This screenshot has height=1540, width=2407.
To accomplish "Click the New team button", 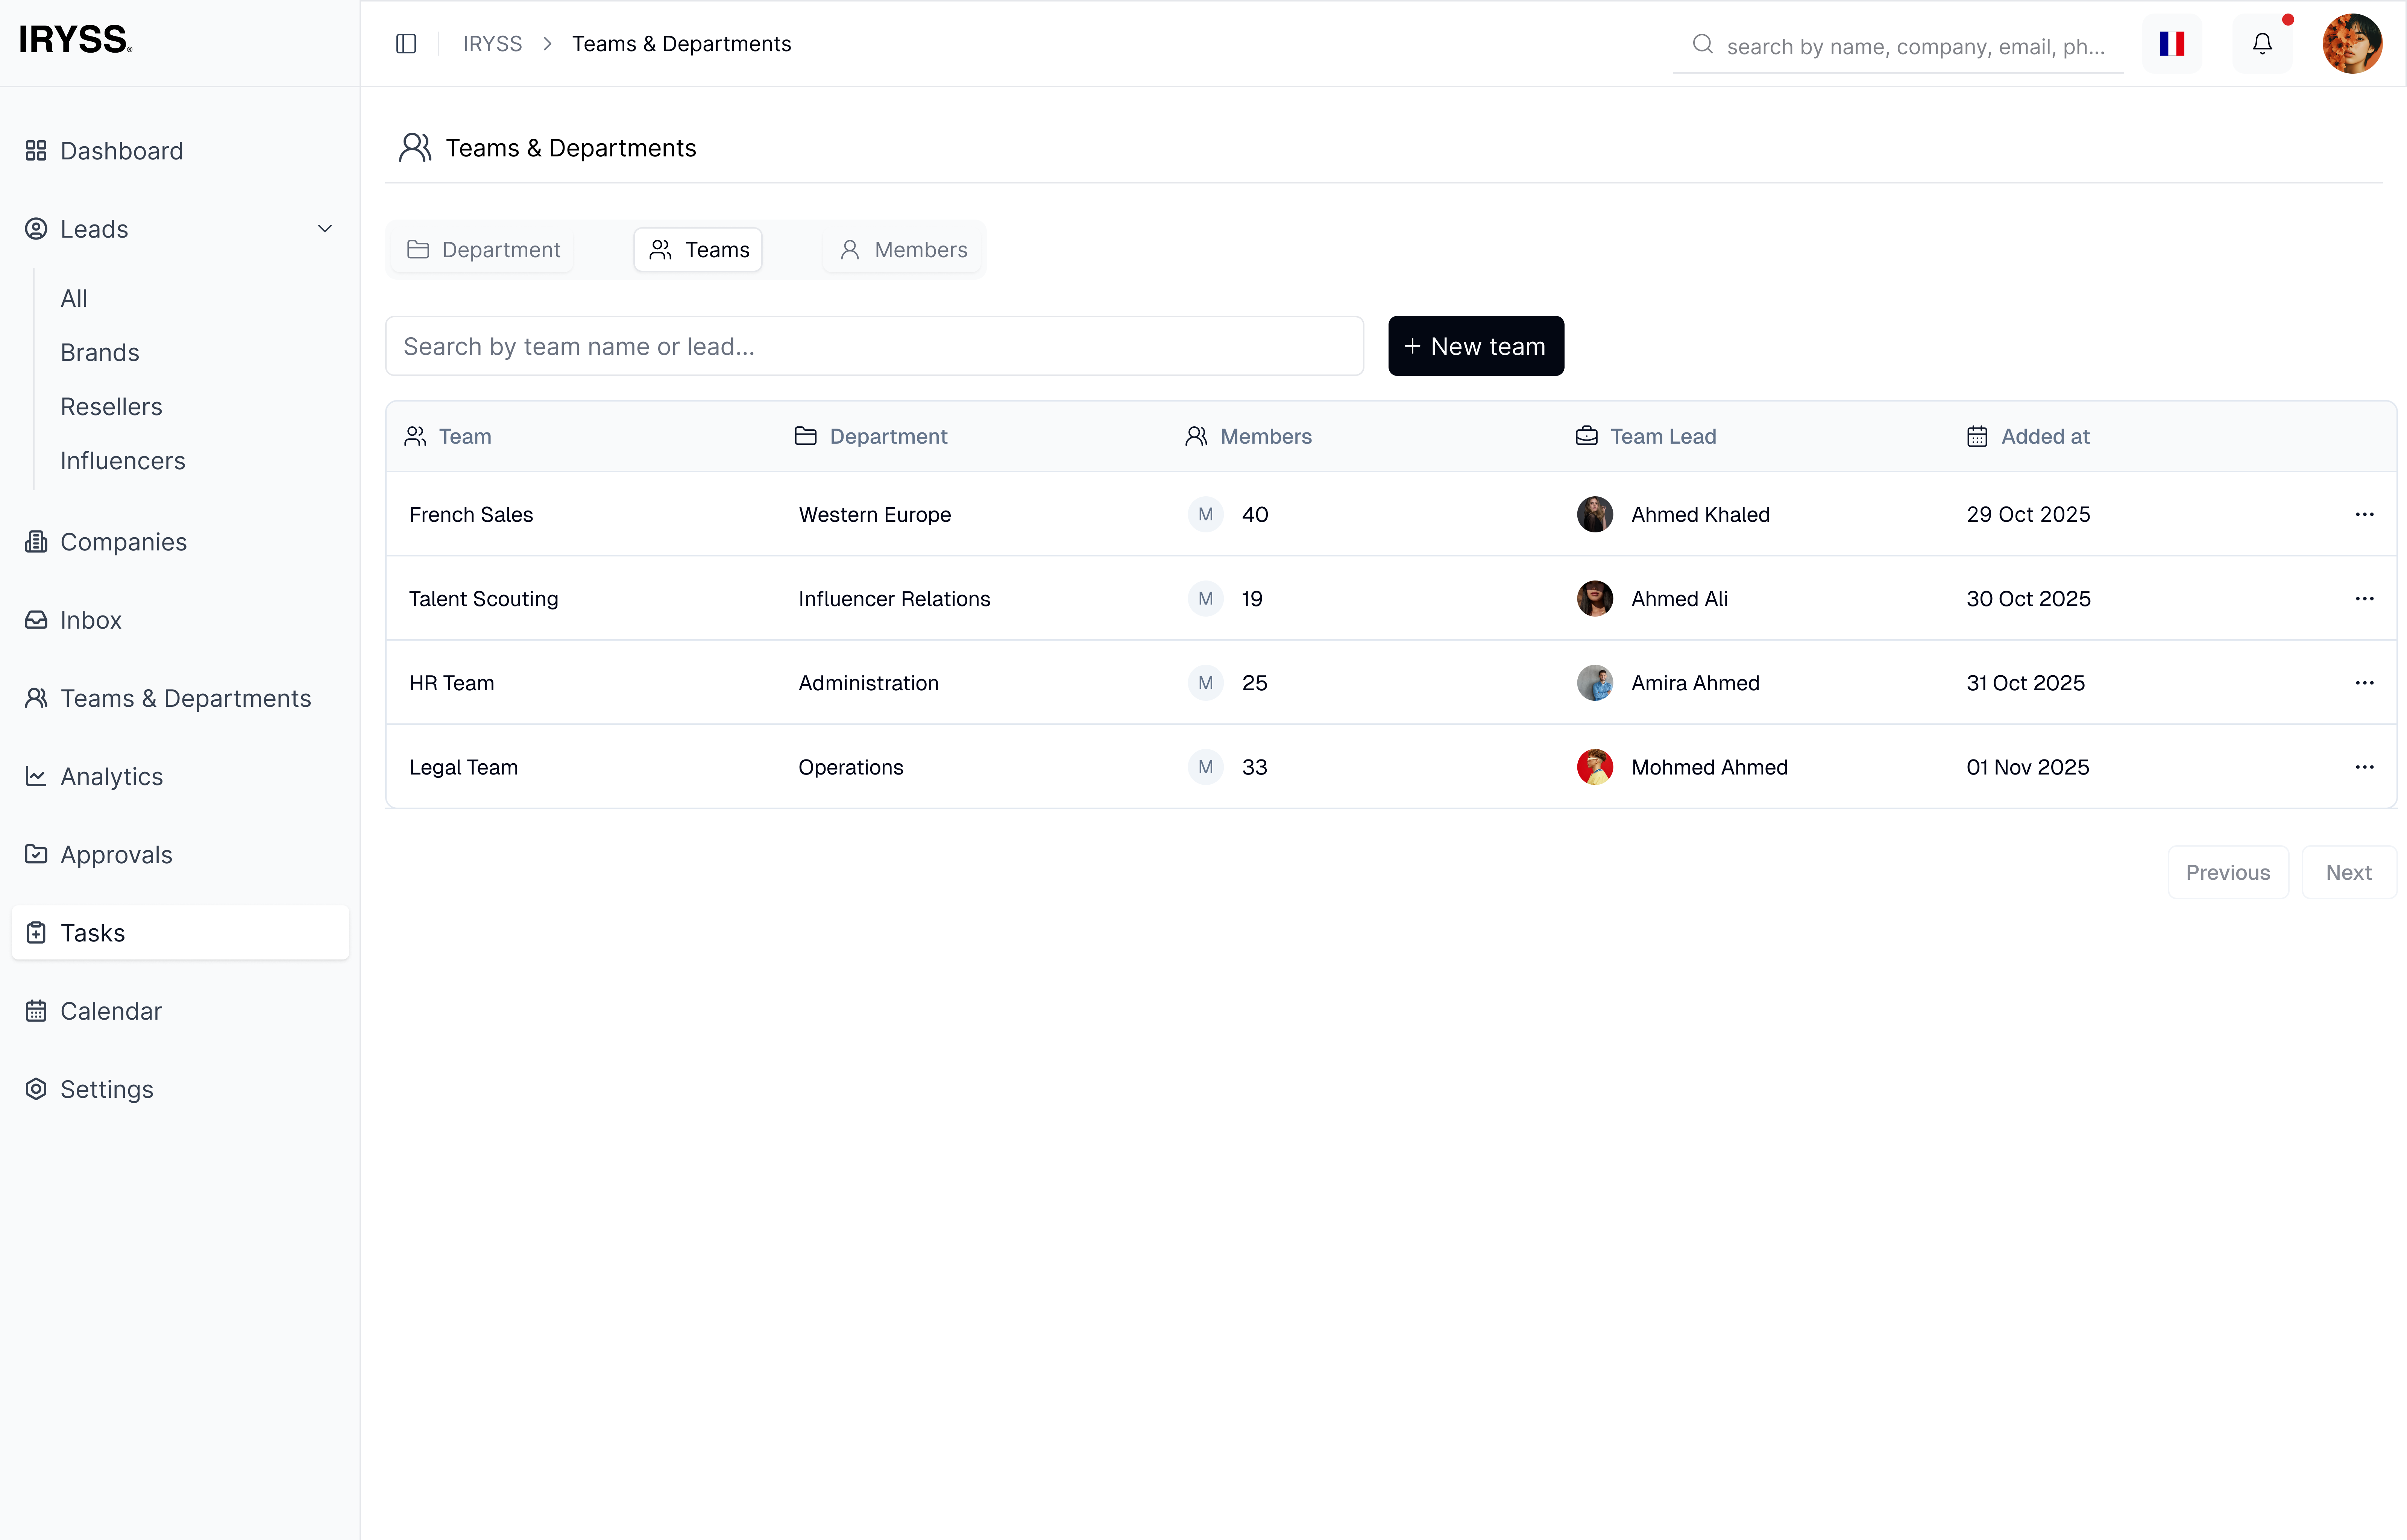I will point(1476,346).
